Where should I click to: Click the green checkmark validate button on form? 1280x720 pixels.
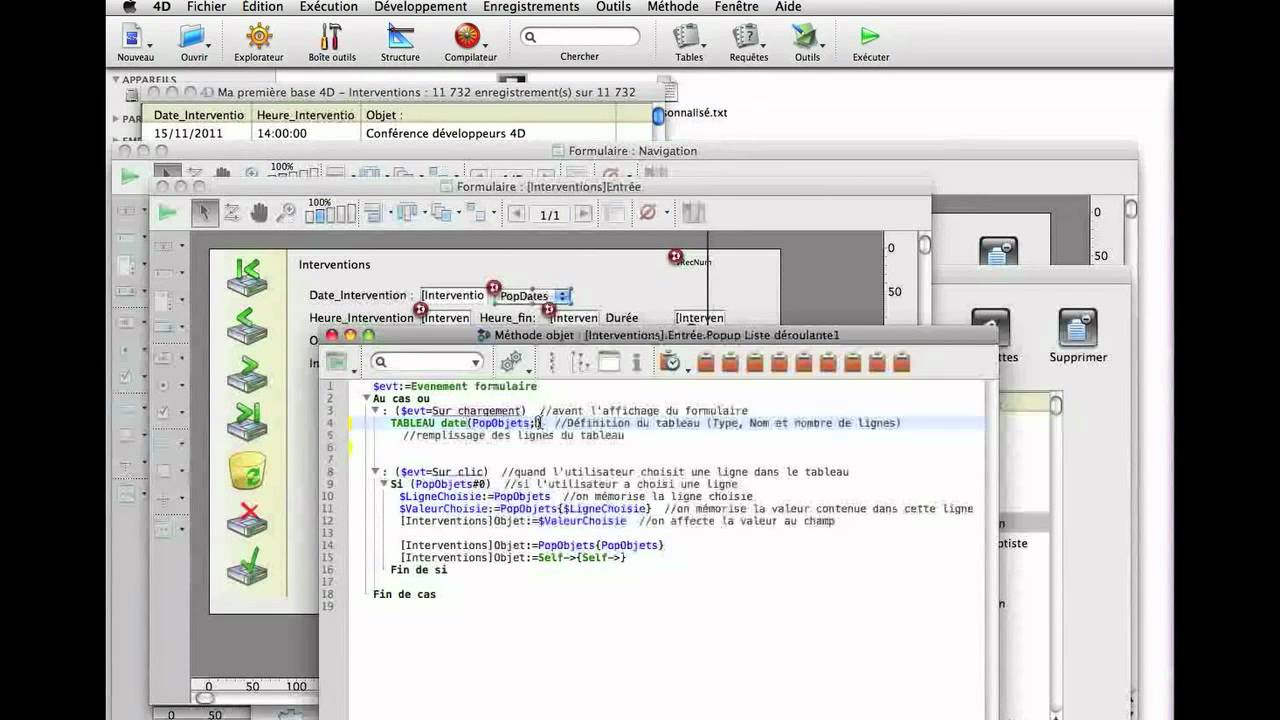pyautogui.click(x=247, y=566)
